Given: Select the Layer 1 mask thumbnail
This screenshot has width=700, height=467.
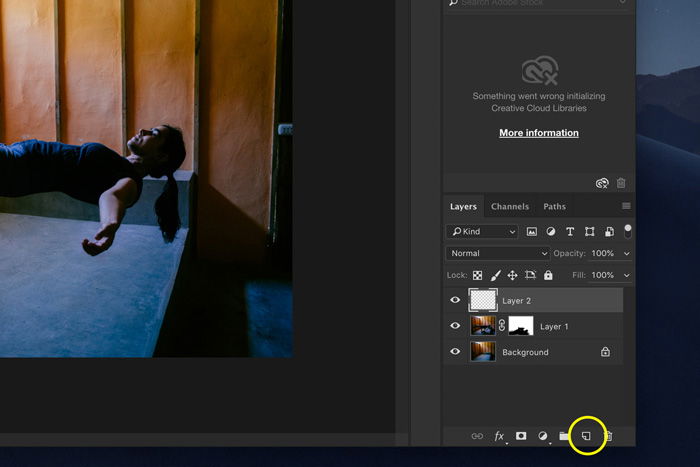Looking at the screenshot, I should click(520, 326).
